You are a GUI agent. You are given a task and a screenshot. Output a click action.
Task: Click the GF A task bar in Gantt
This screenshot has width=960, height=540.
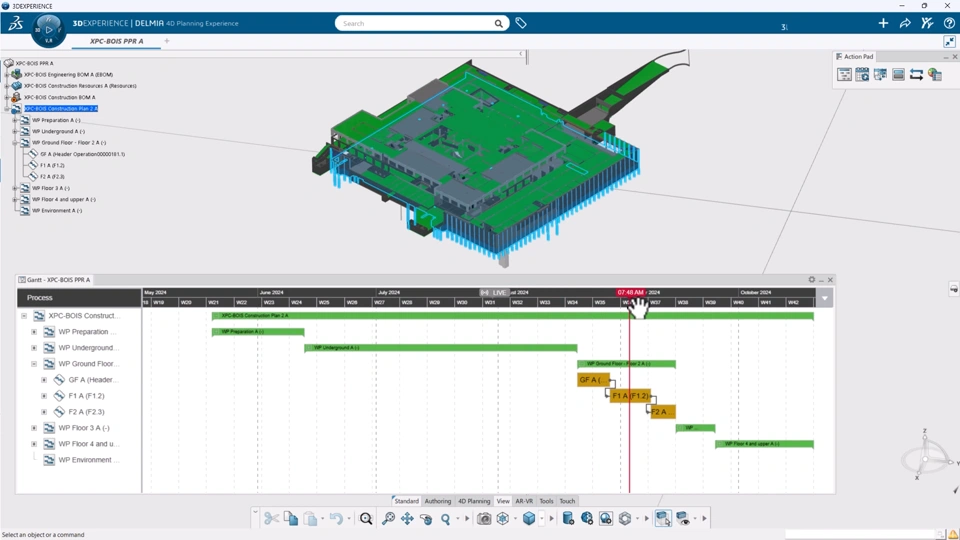point(593,380)
